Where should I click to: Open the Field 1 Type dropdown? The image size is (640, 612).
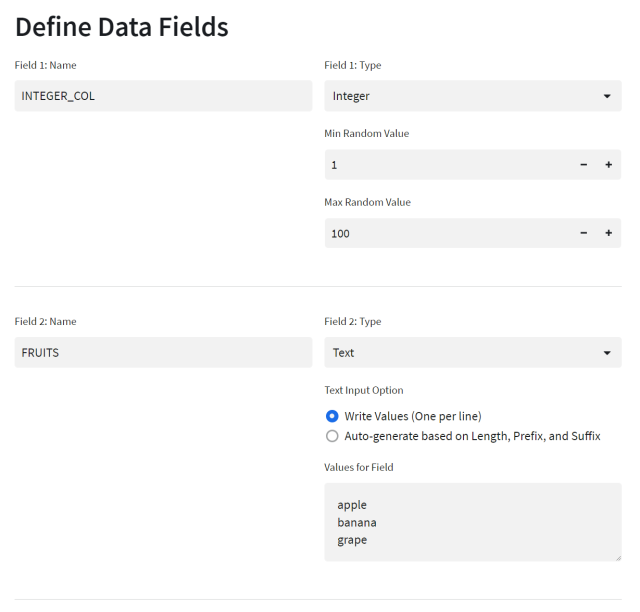[472, 96]
